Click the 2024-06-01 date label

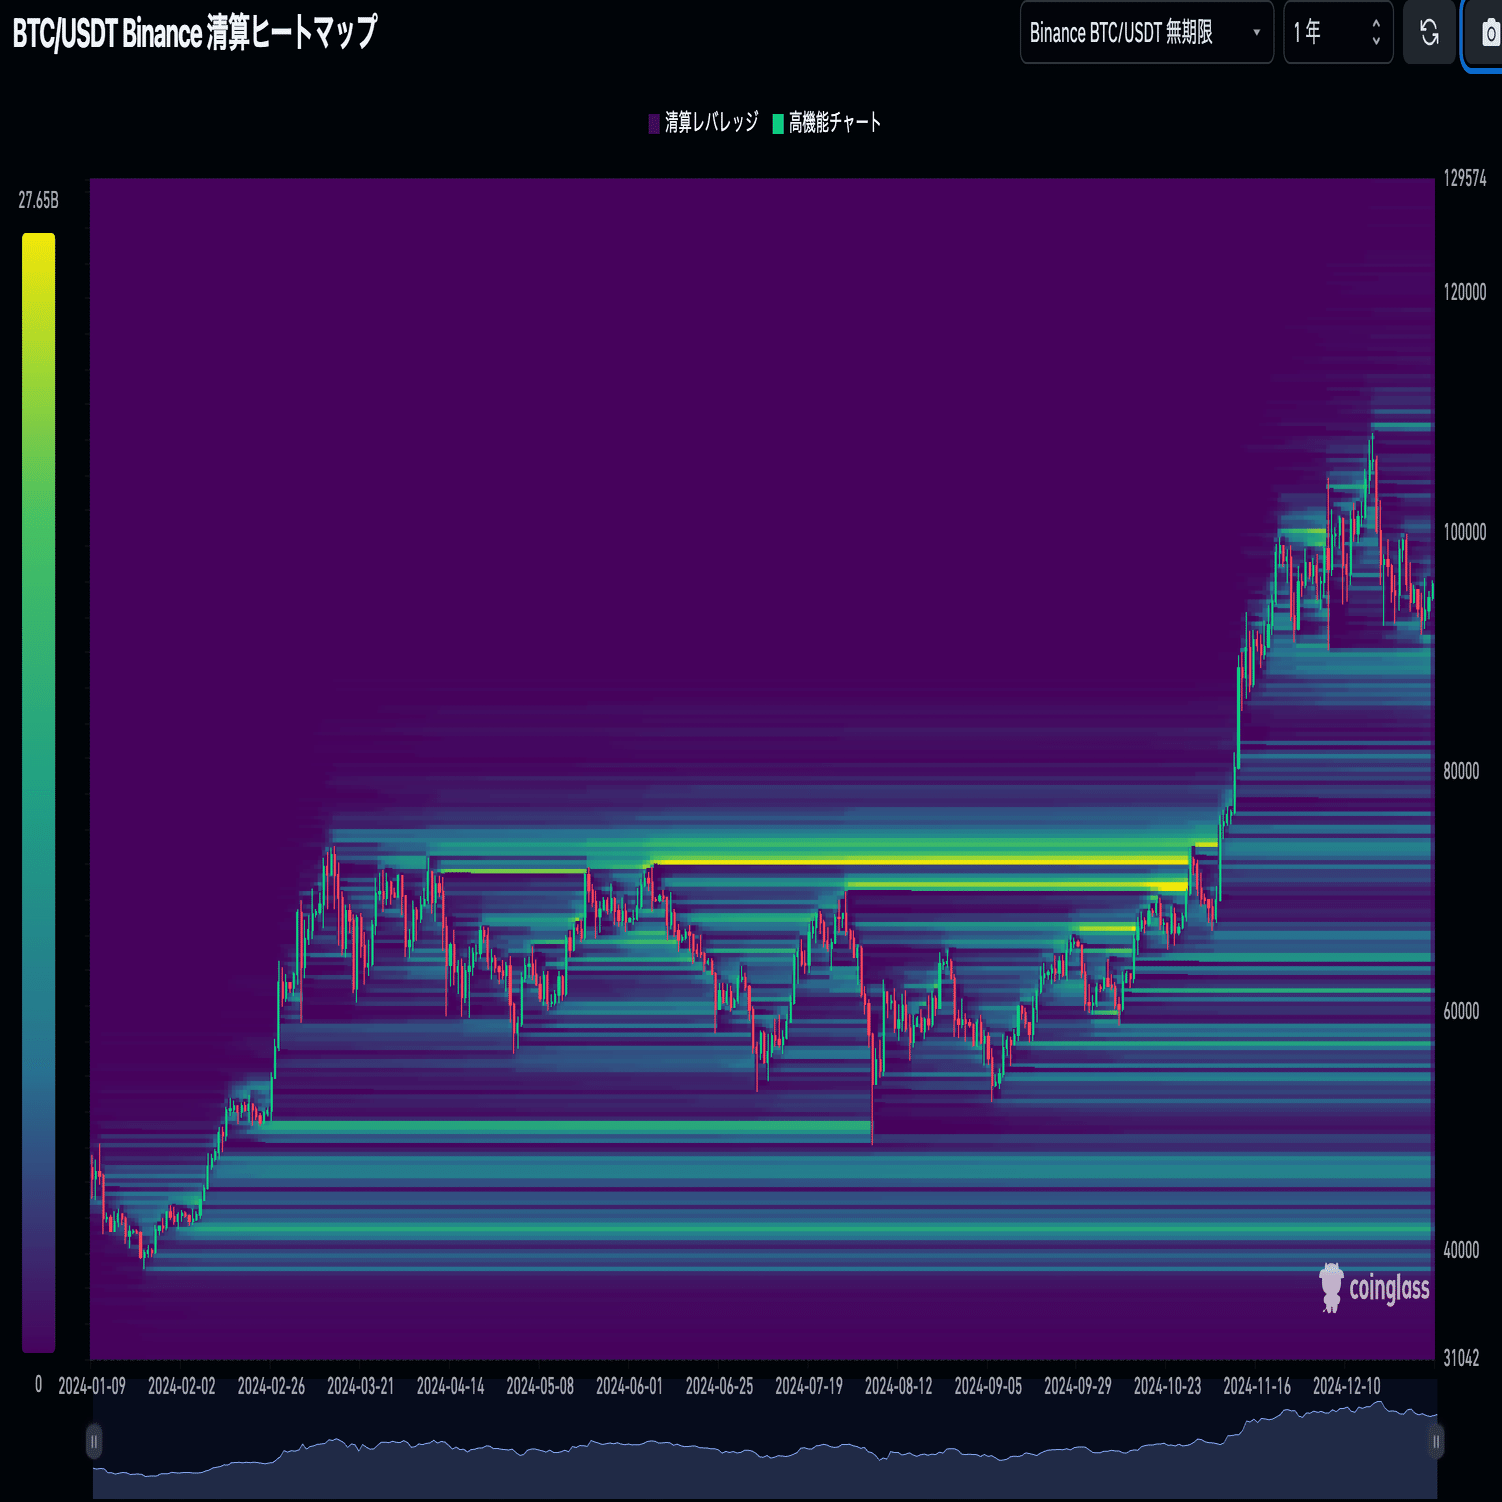[630, 1386]
